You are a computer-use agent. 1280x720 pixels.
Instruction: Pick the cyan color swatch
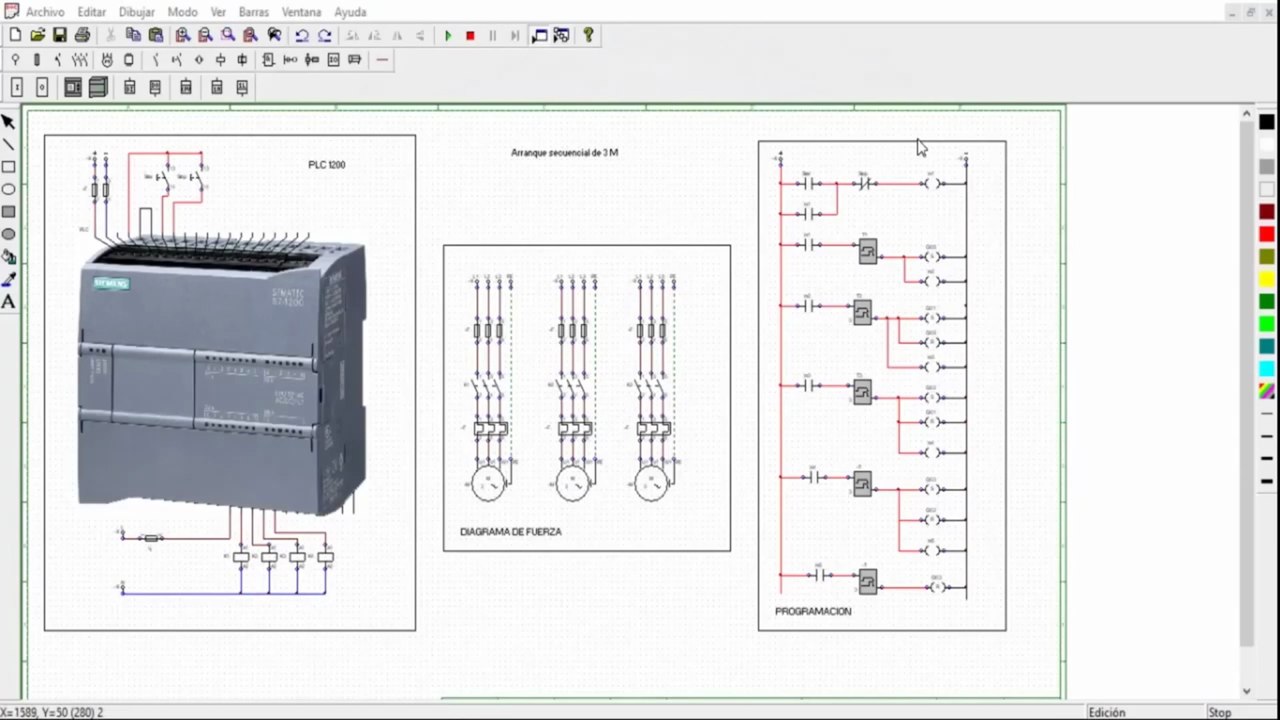tap(1267, 369)
